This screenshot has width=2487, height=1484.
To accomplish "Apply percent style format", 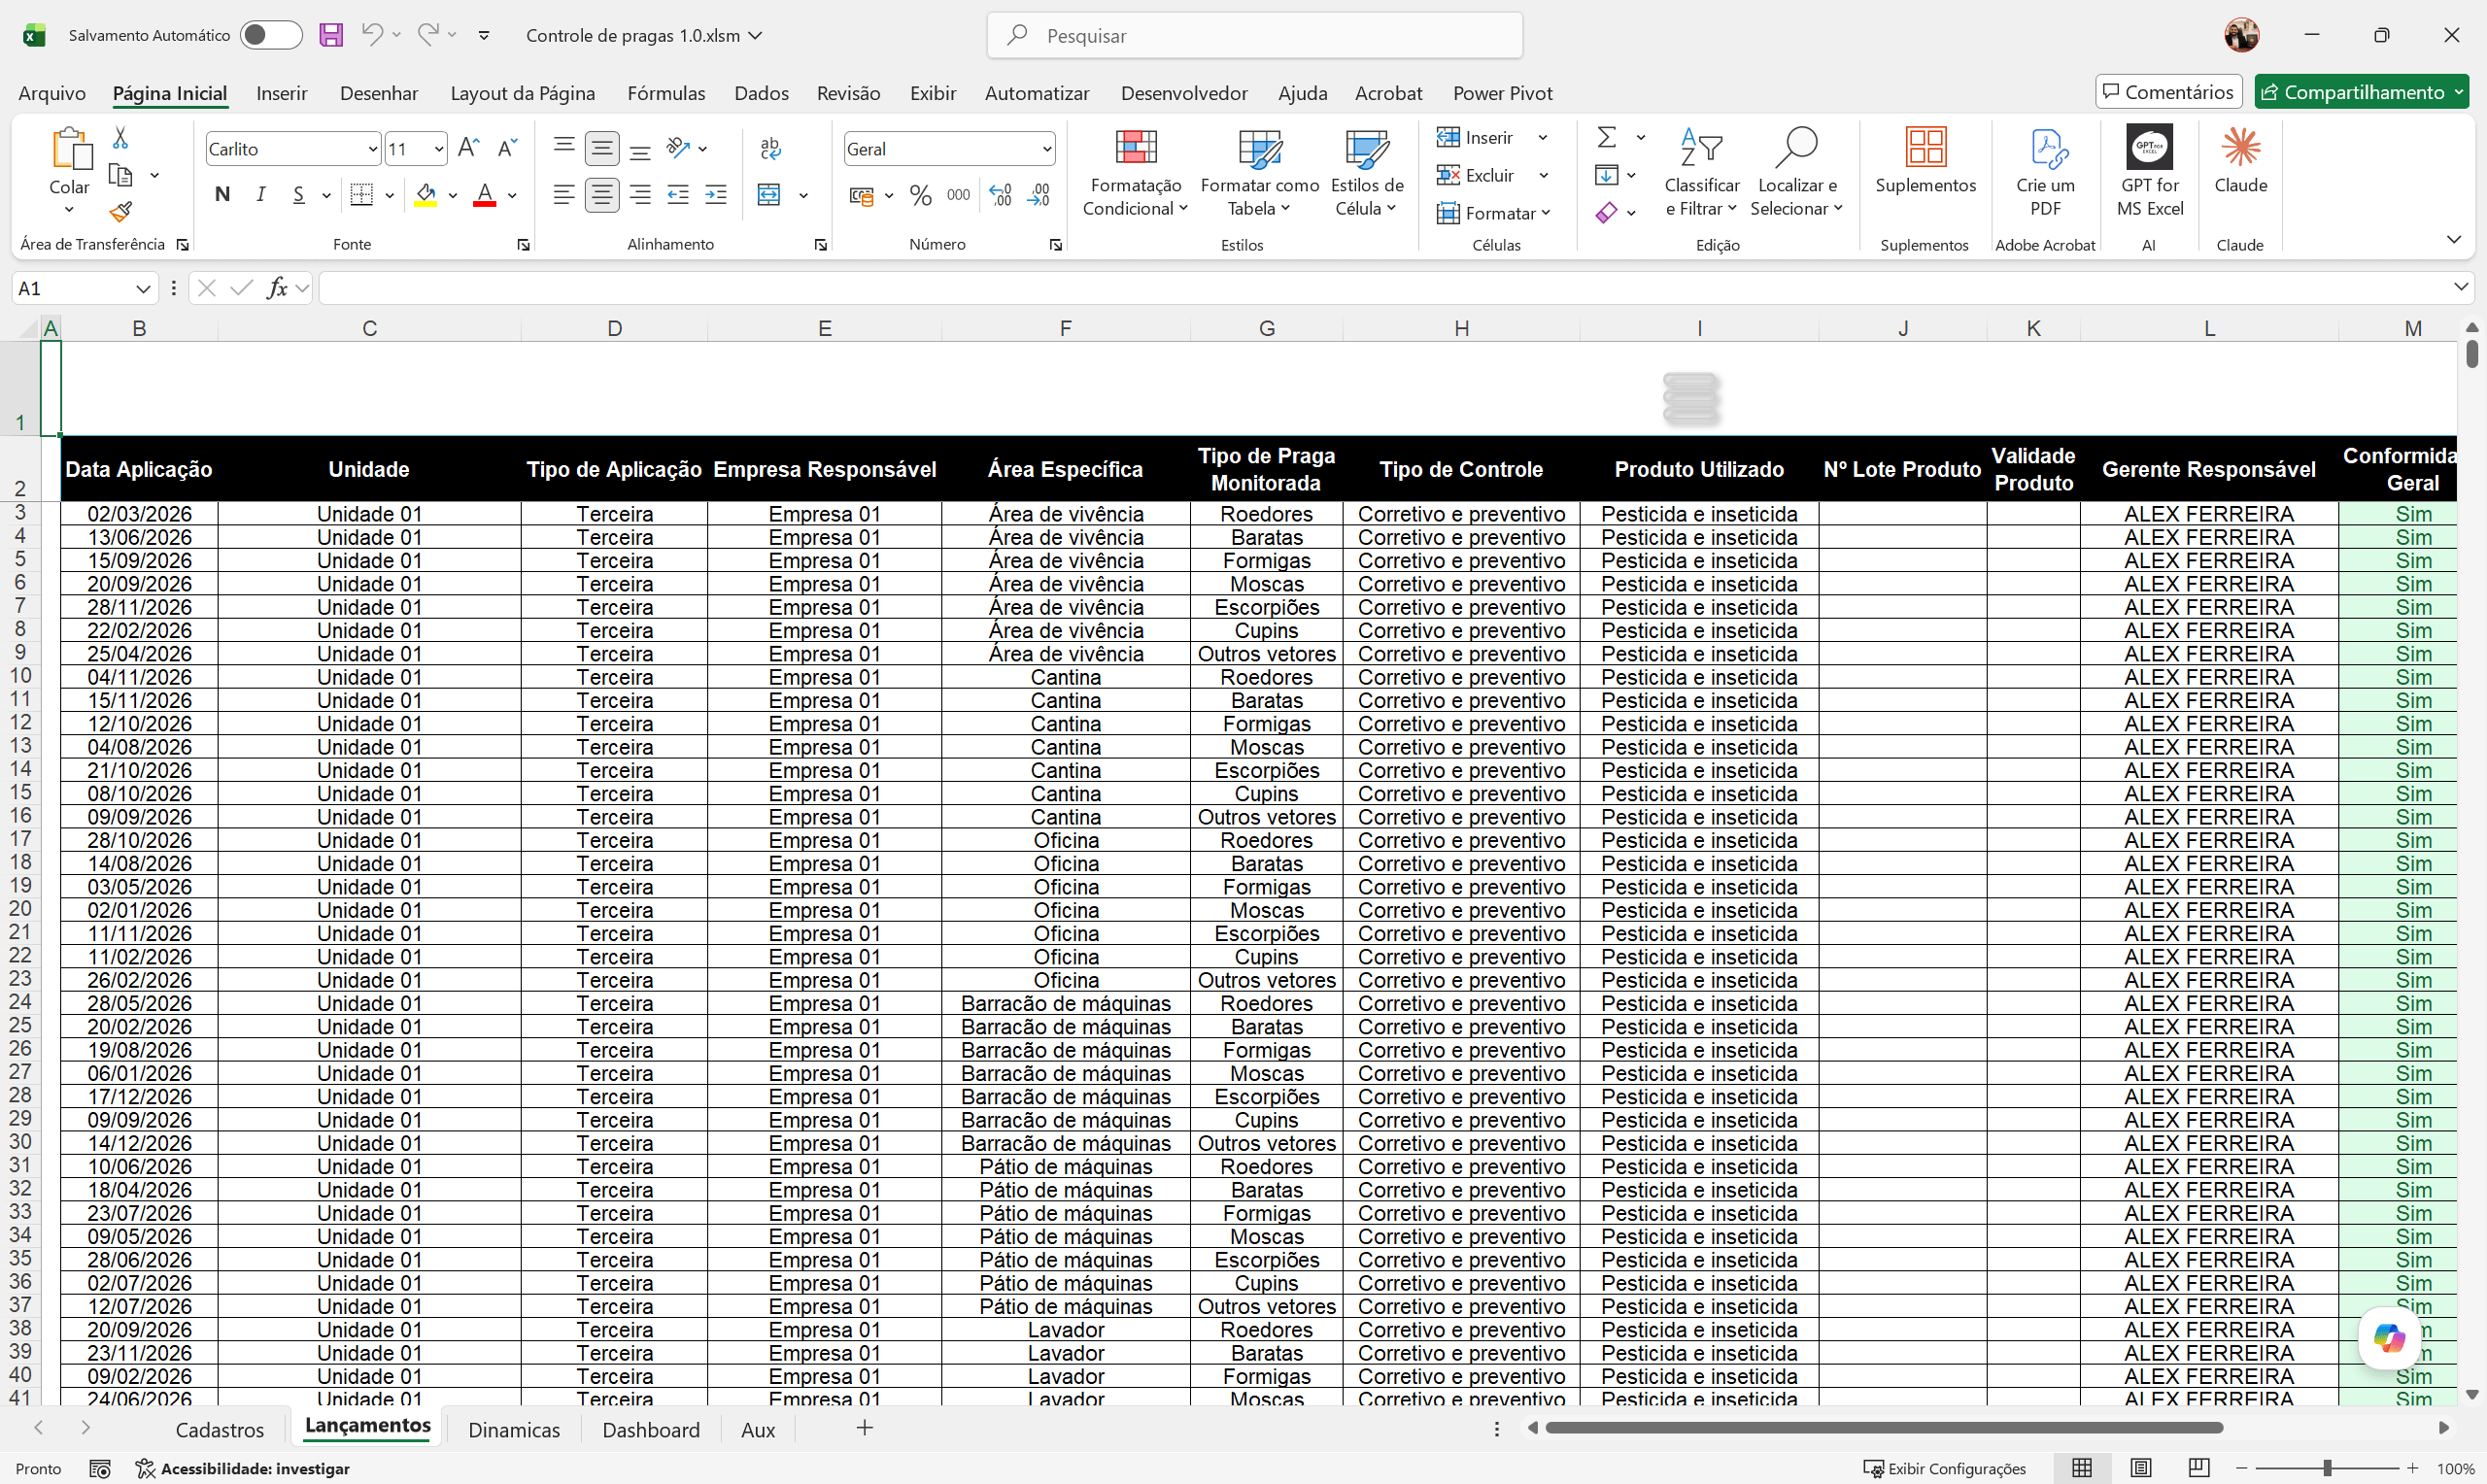I will click(921, 195).
